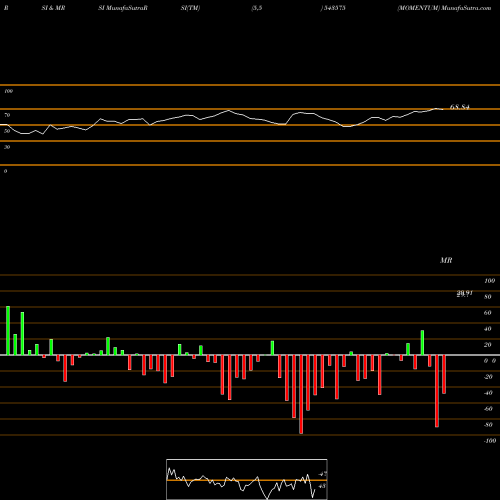Viewport: 500px width, 500px height.
Task: Click the momentum axis label '-80'
Action: [488, 425]
